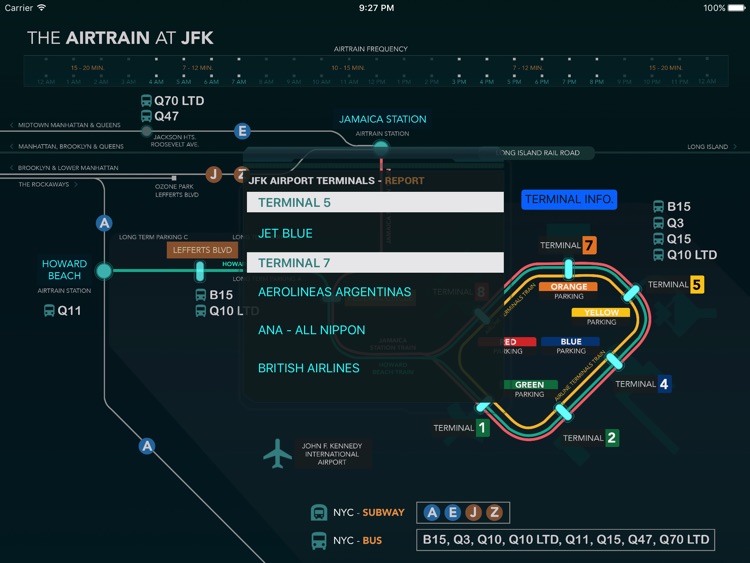The image size is (750, 563).
Task: Tap upper A subway circle near Long Term Parking
Action: (x=104, y=223)
